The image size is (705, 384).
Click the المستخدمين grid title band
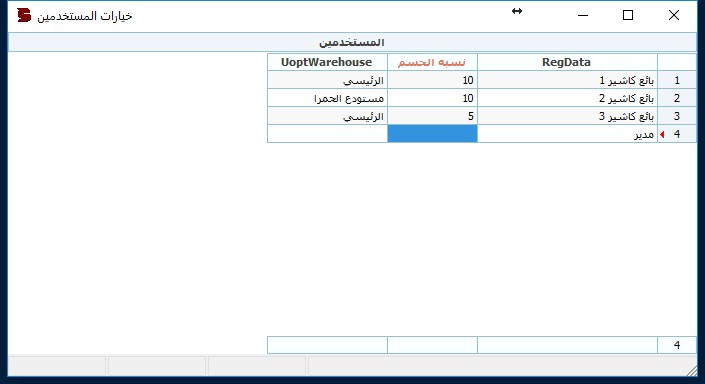(x=352, y=42)
